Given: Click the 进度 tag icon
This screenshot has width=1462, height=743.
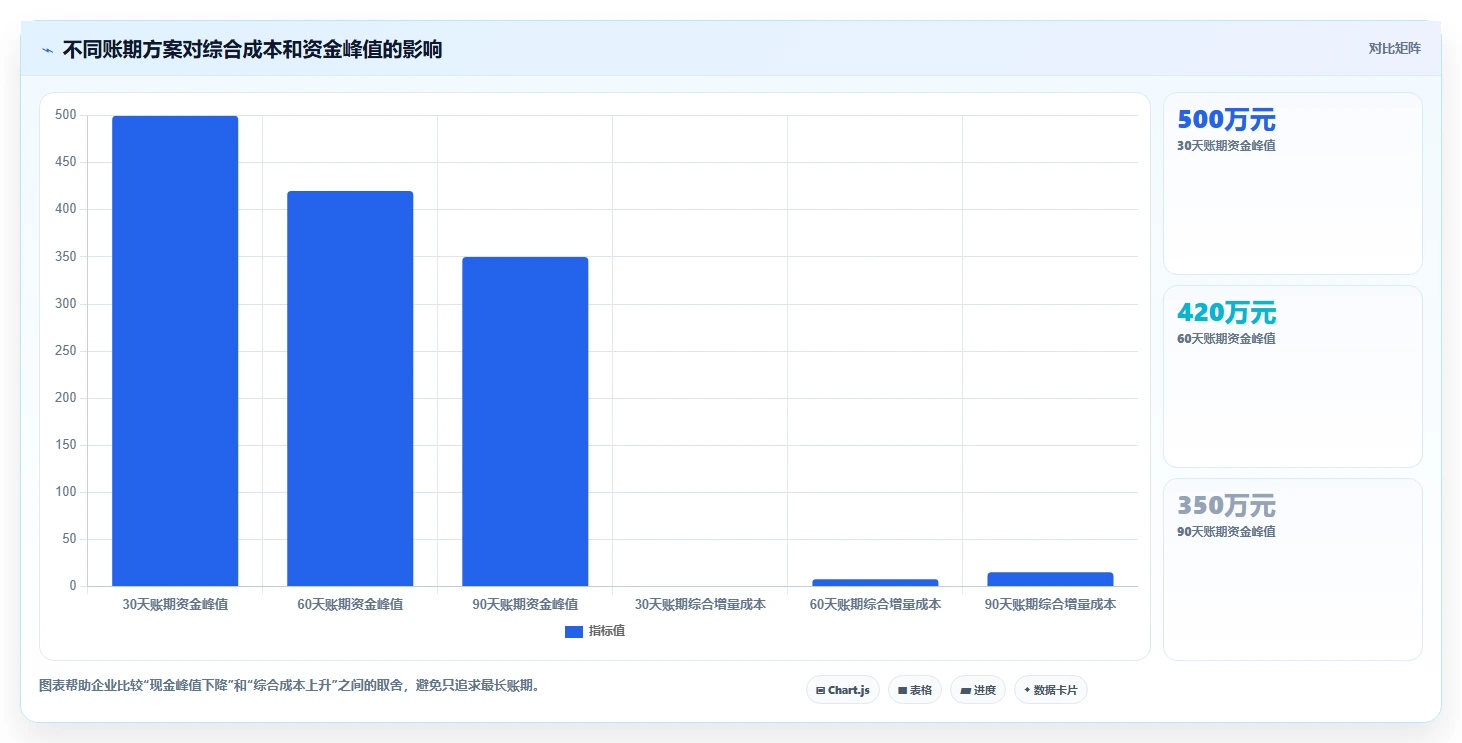Looking at the screenshot, I should coord(965,690).
